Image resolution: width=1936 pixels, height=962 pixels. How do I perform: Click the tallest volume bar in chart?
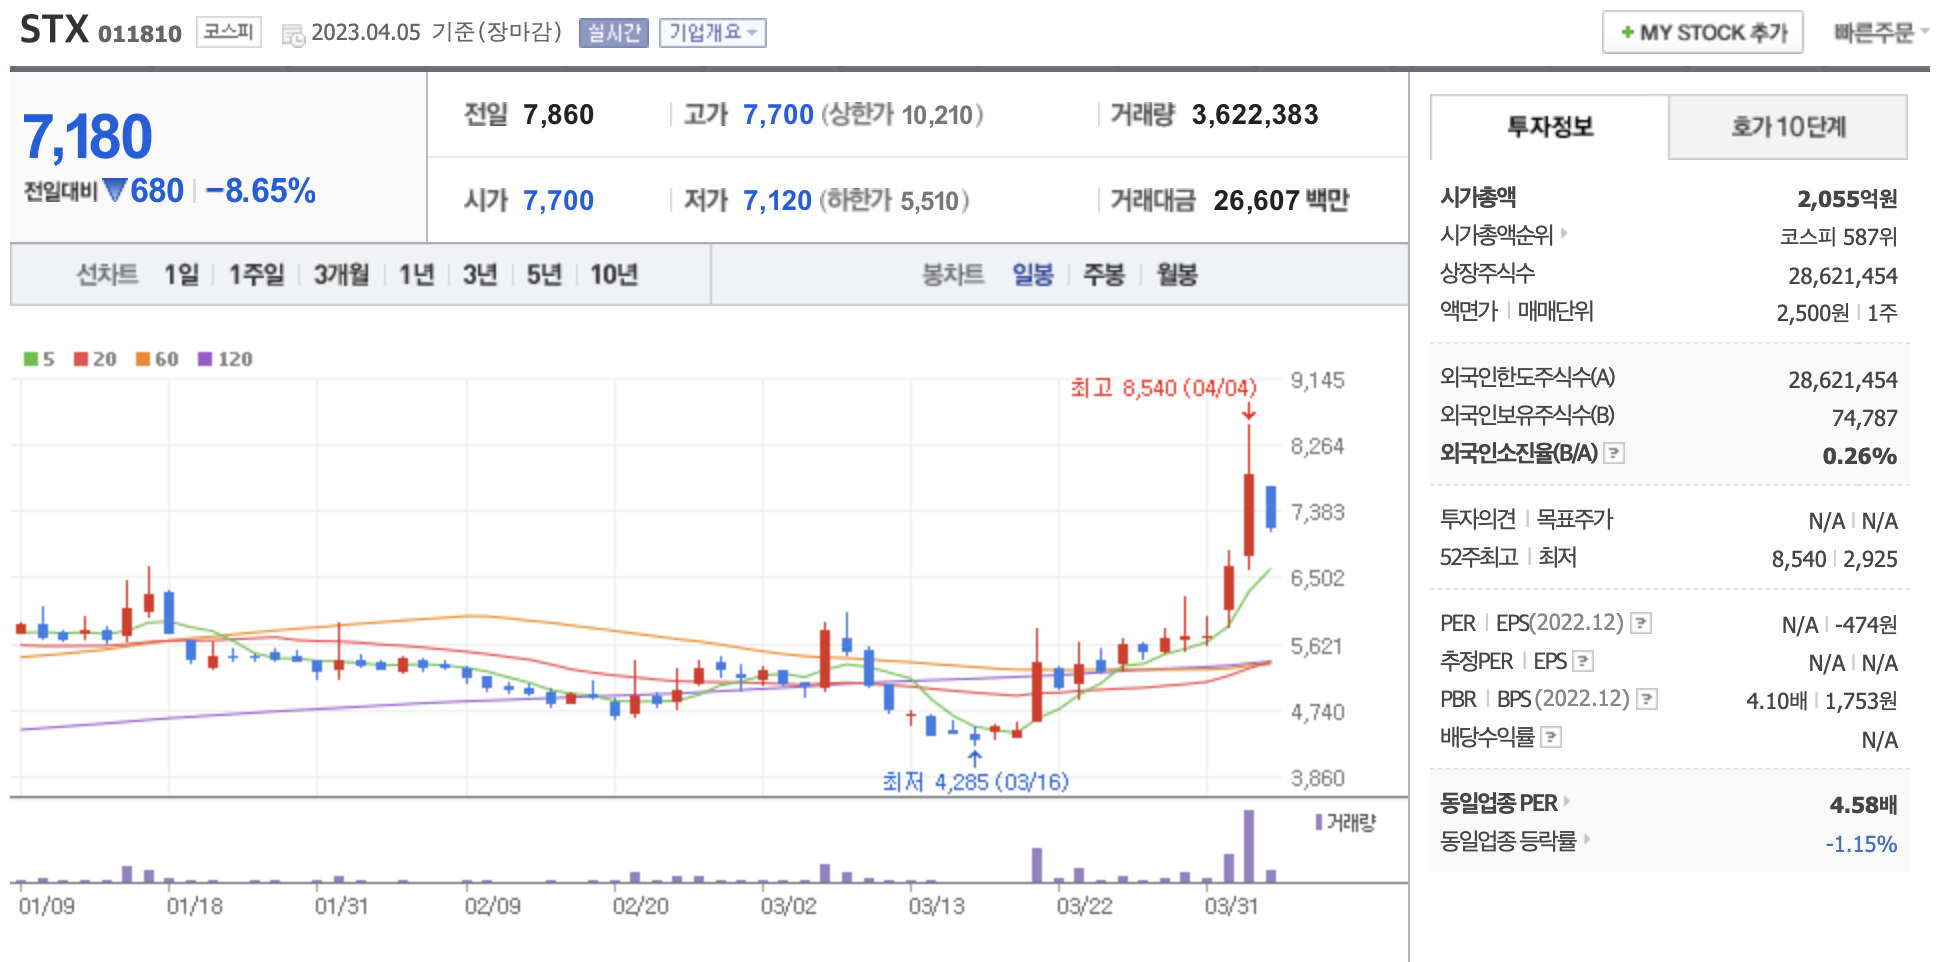point(1248,845)
